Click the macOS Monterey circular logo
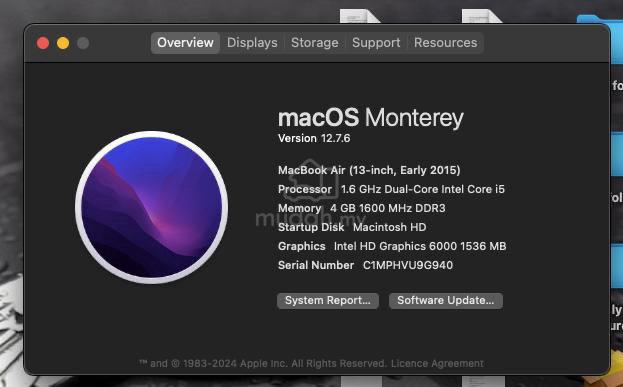Screen dimensions: 623x387 coord(151,207)
